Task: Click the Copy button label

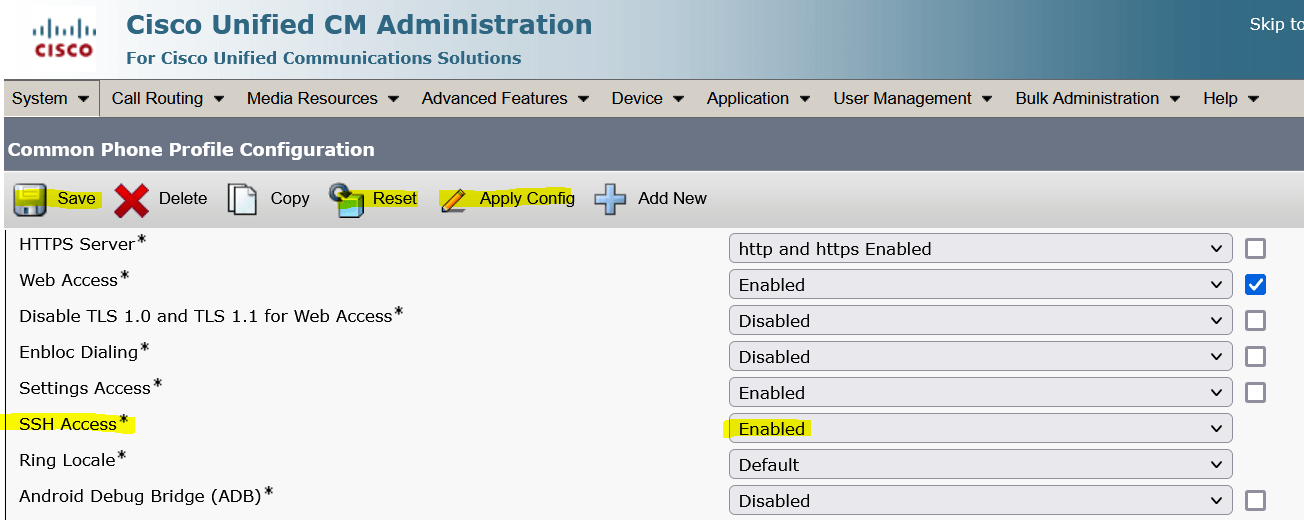Action: 290,198
